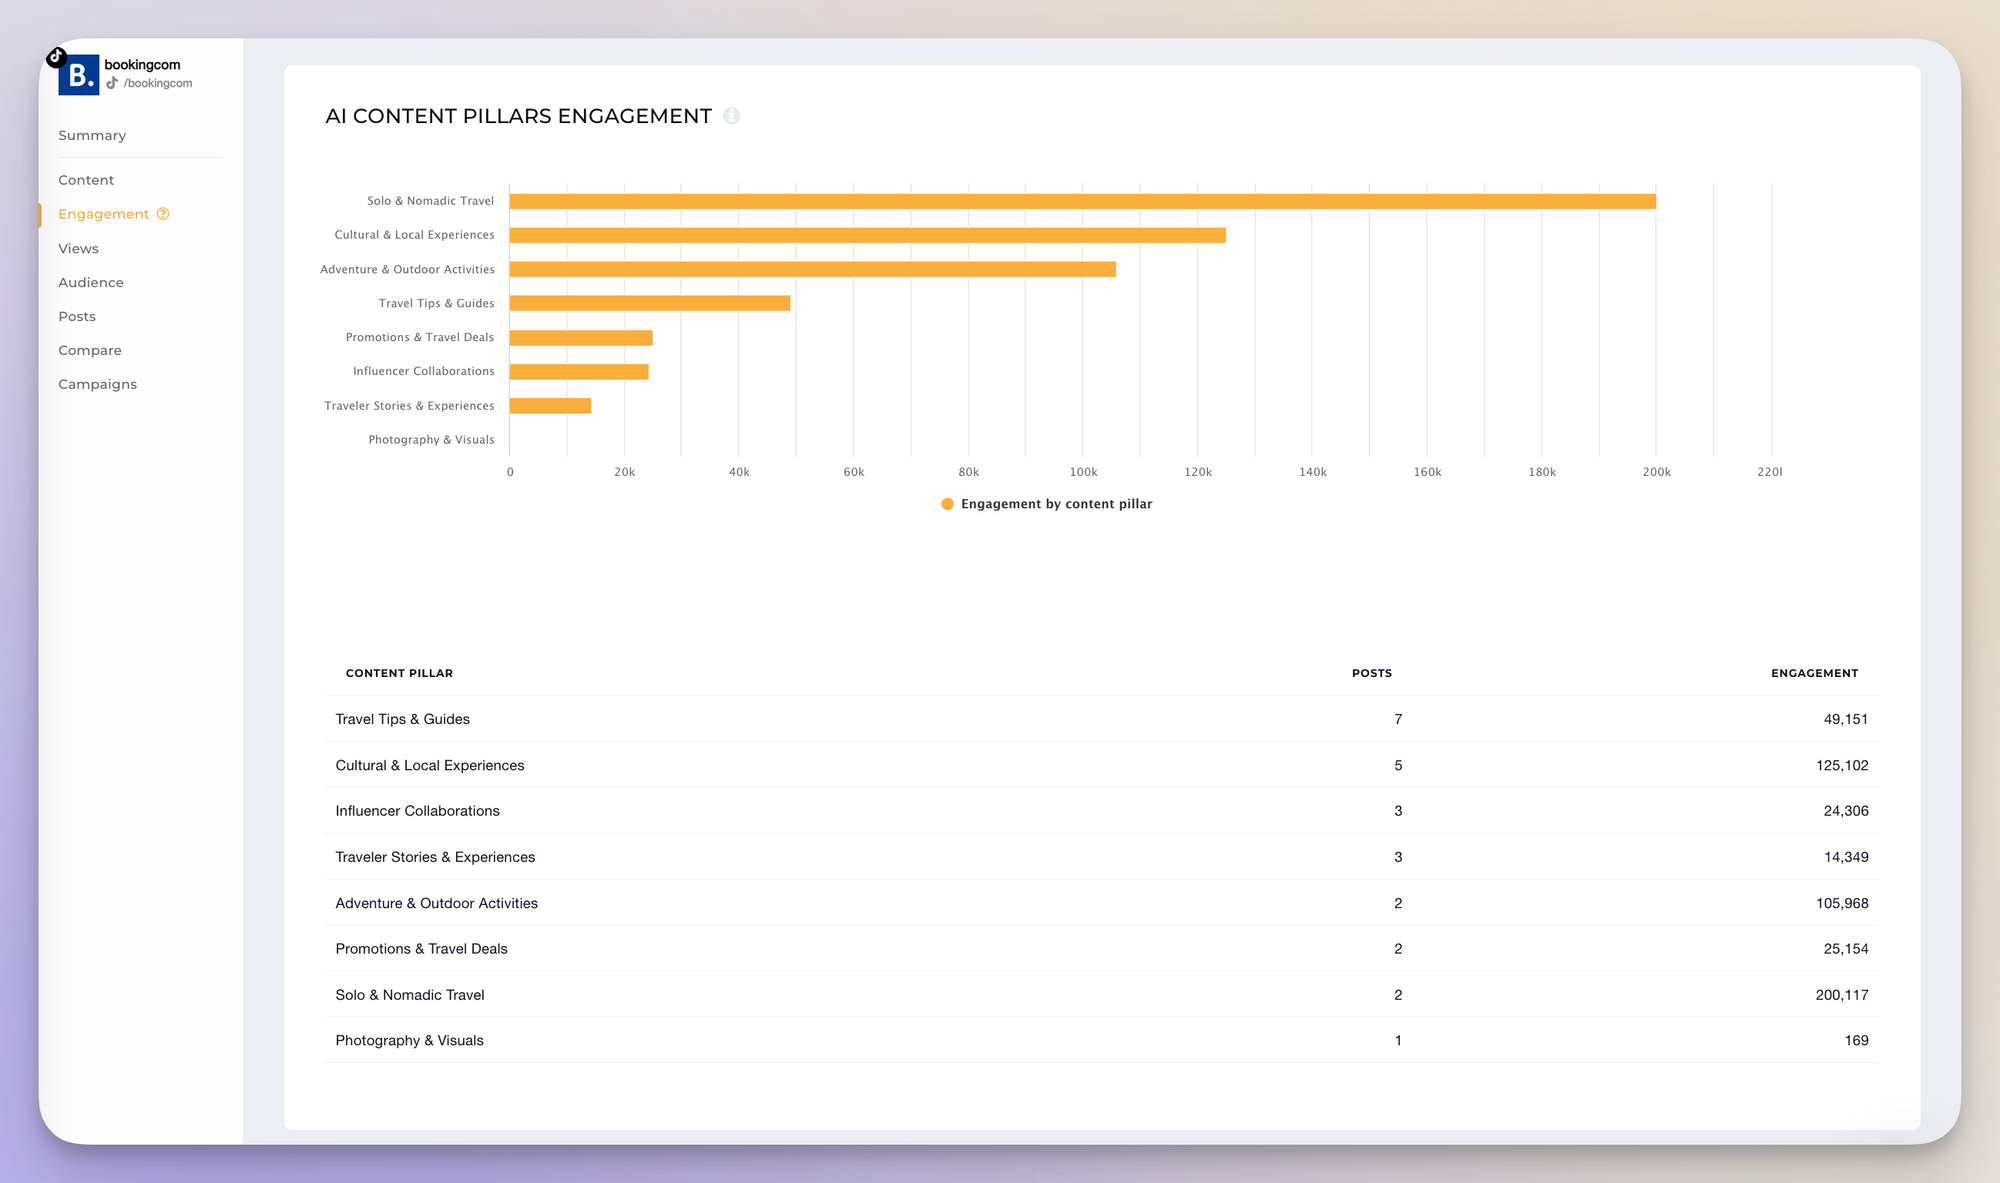Sort by the CONTENT PILLAR column header
Image resolution: width=2000 pixels, height=1183 pixels.
399,673
